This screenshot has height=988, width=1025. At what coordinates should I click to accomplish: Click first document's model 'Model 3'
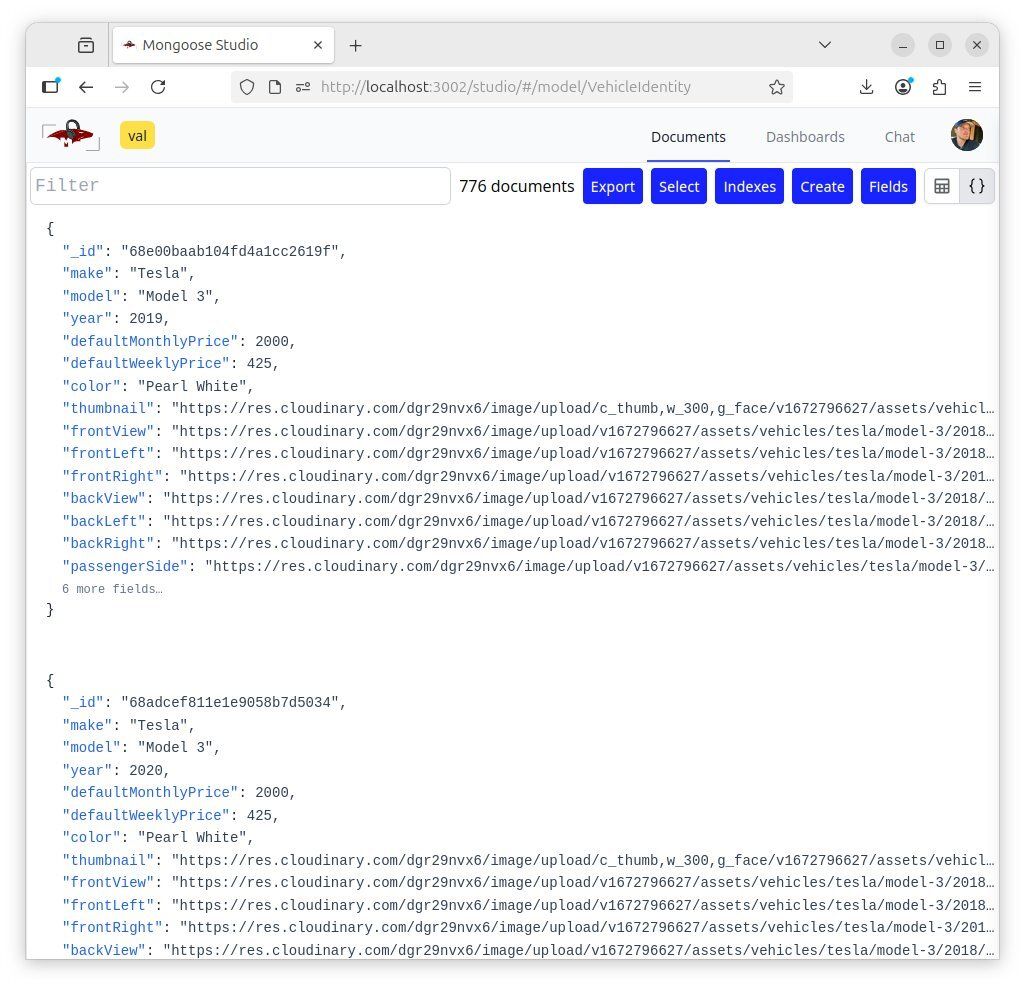click(175, 296)
